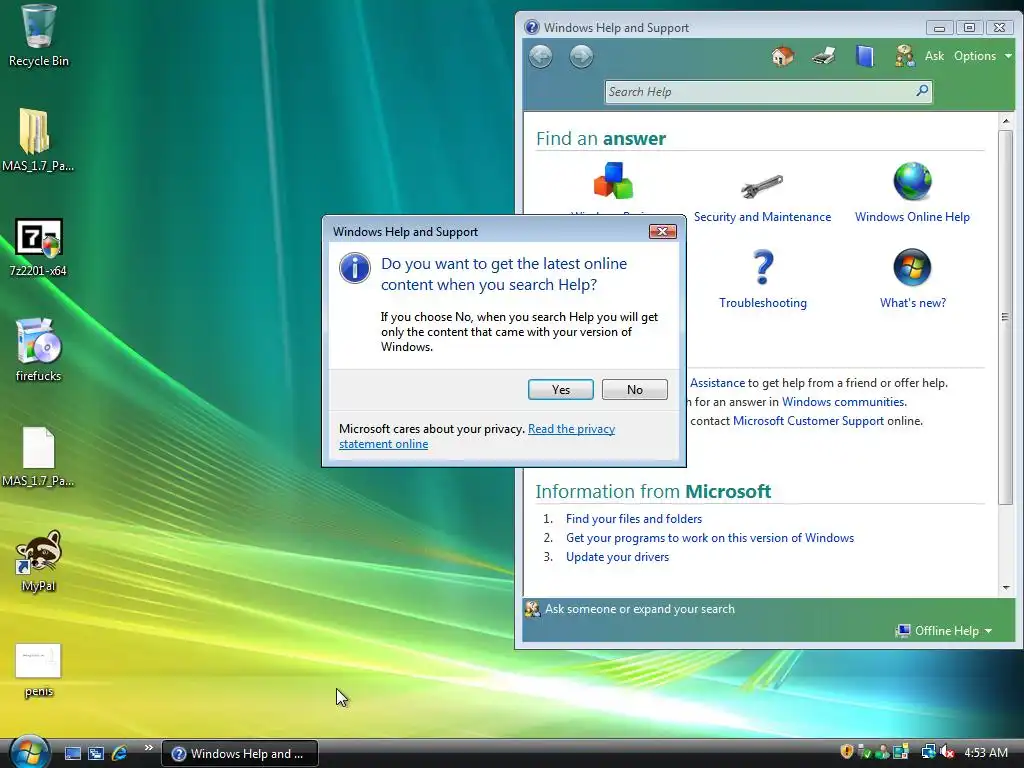
Task: Open Security and Maintenance wrench icon
Action: coord(762,185)
